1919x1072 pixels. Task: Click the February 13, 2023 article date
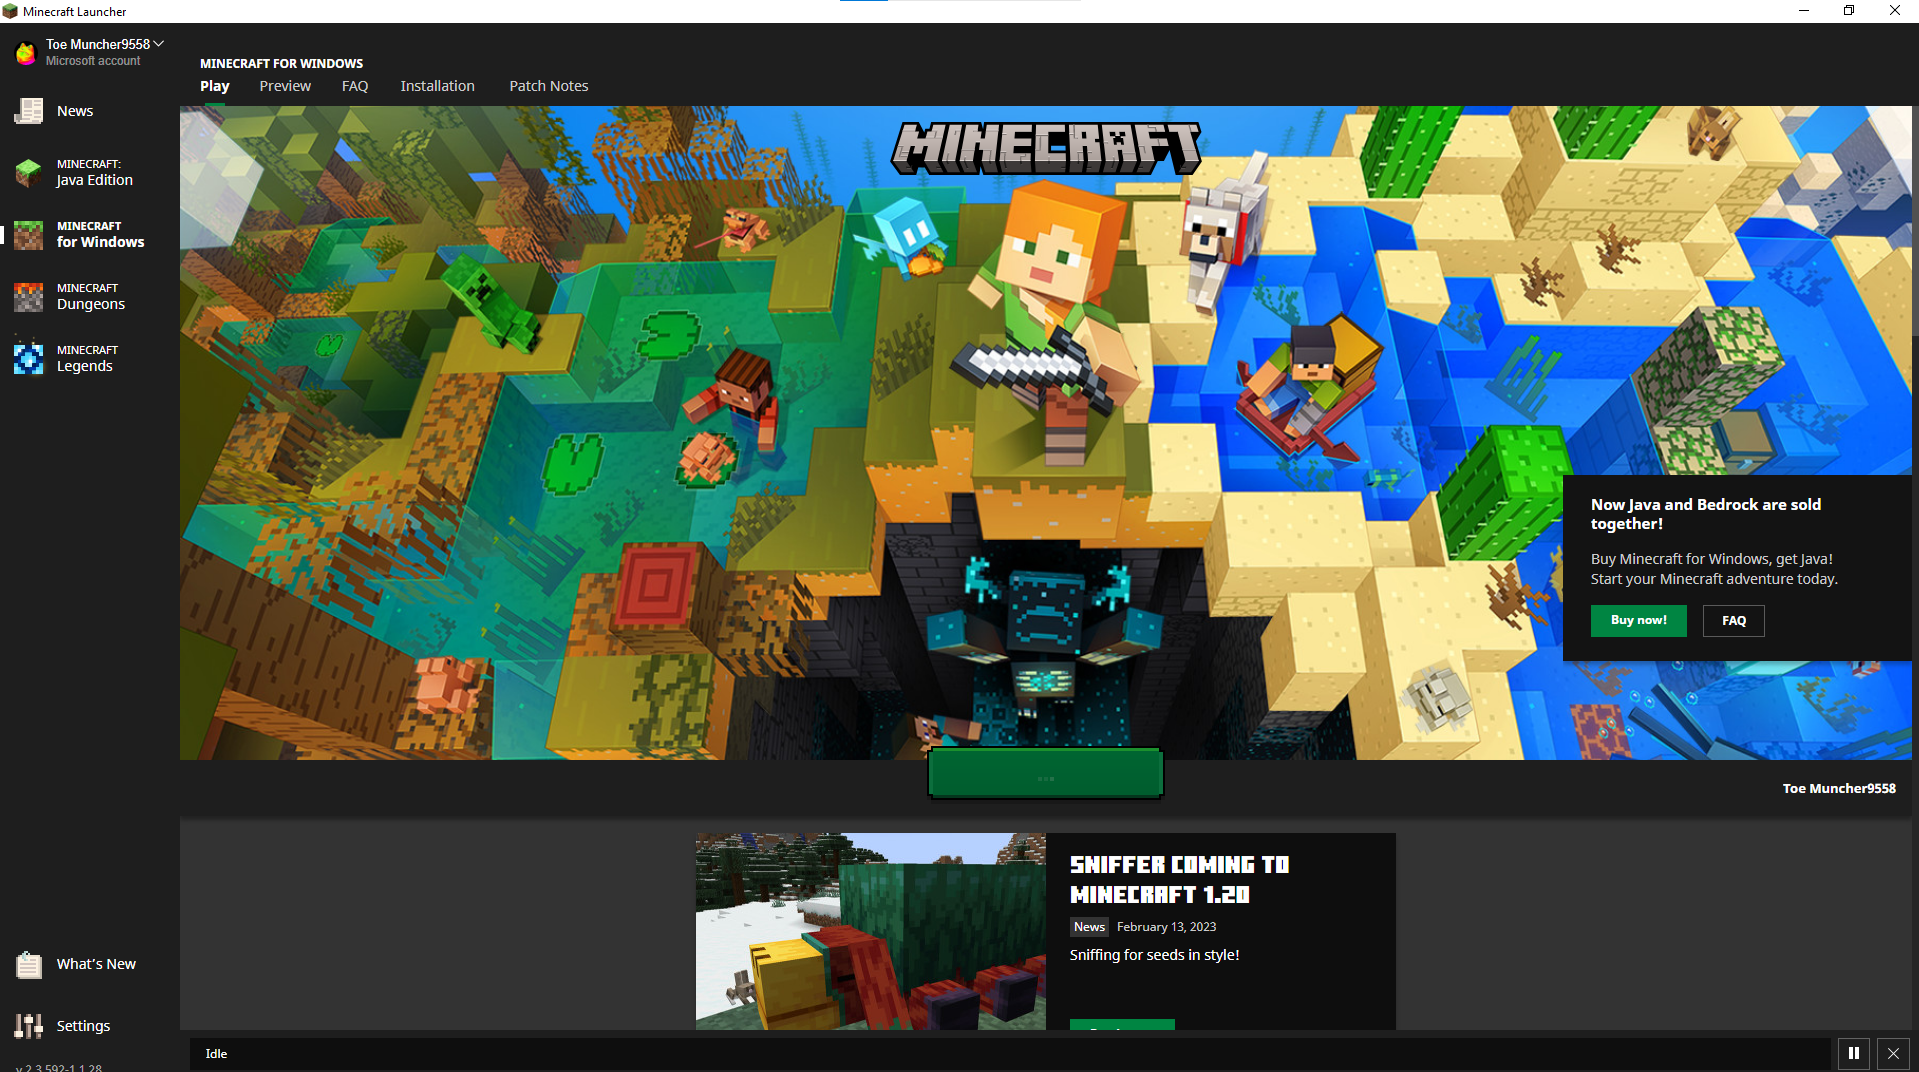click(1166, 927)
